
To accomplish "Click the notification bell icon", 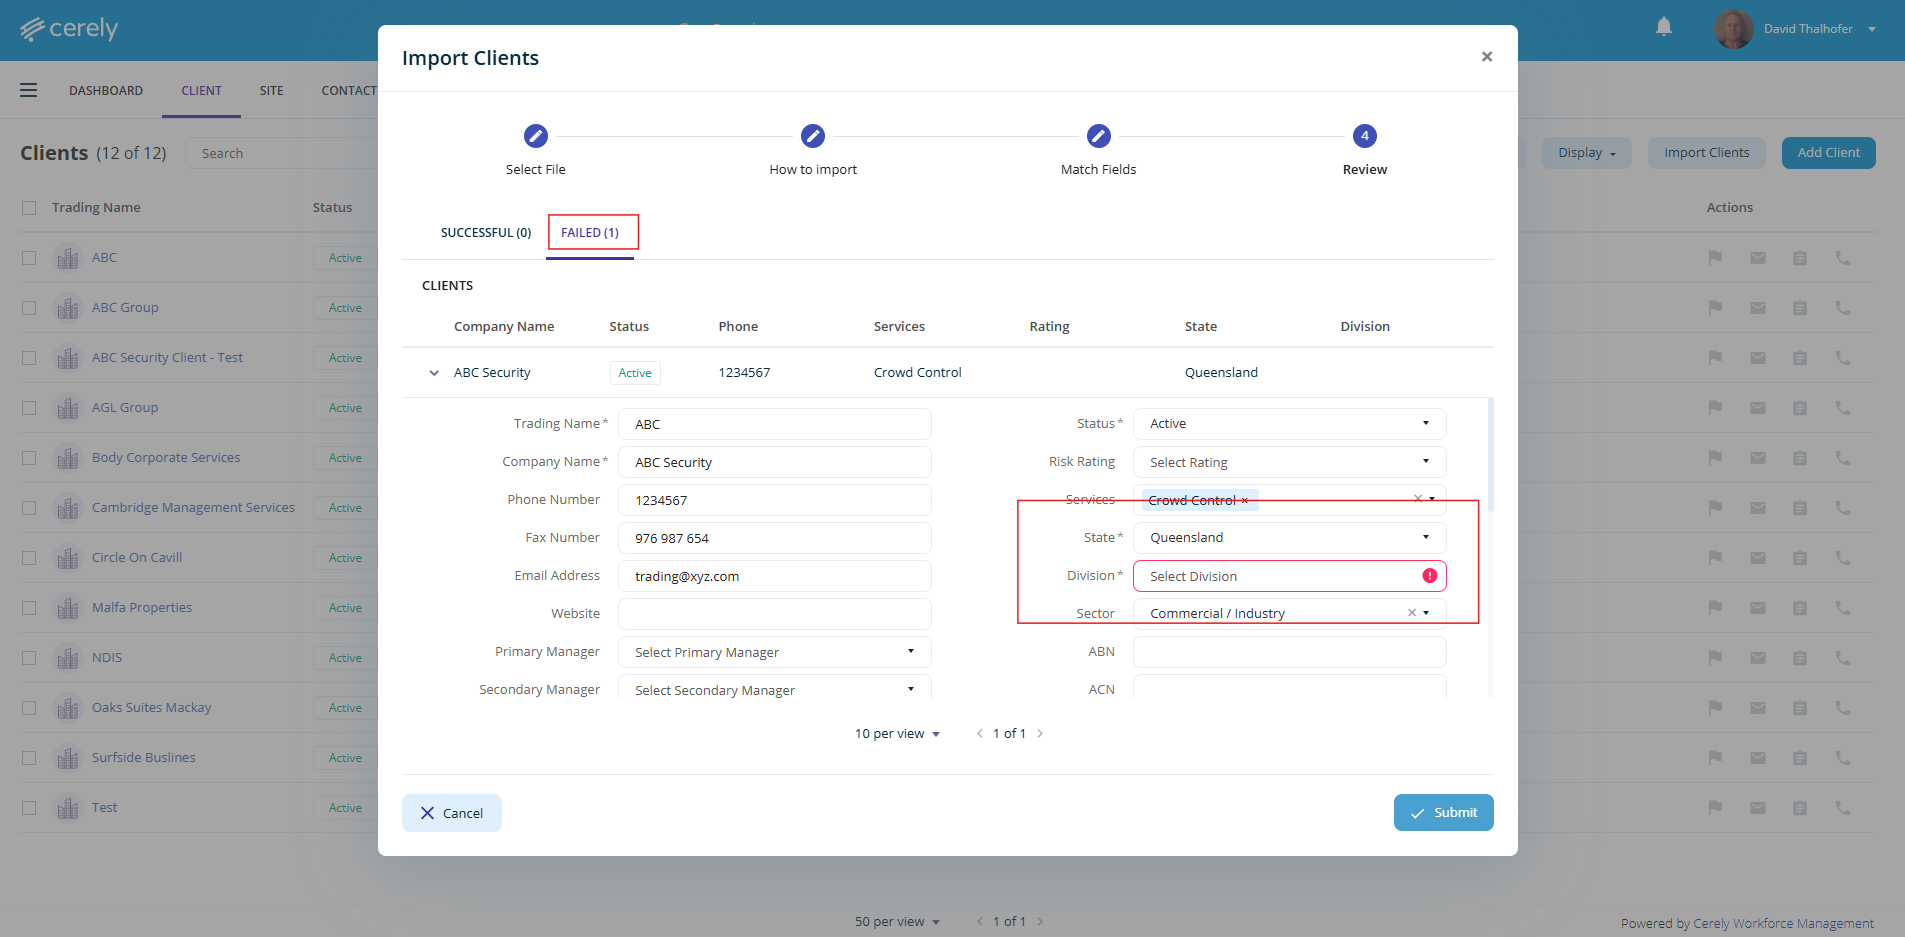I will (1663, 27).
